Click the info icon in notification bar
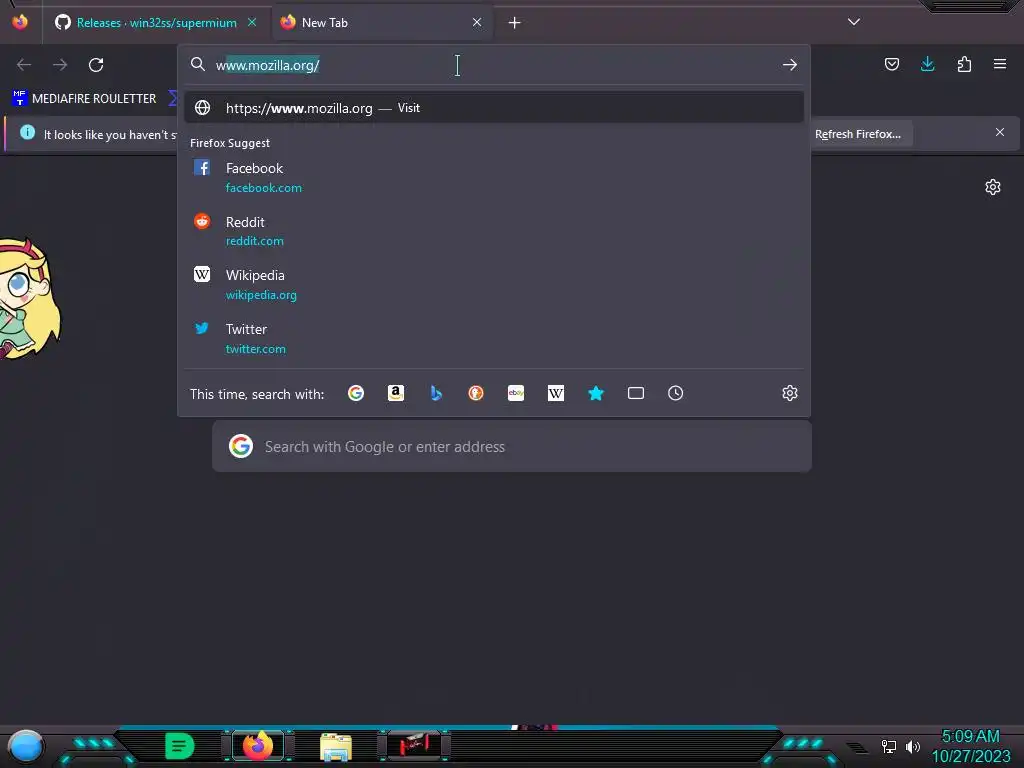 [27, 133]
